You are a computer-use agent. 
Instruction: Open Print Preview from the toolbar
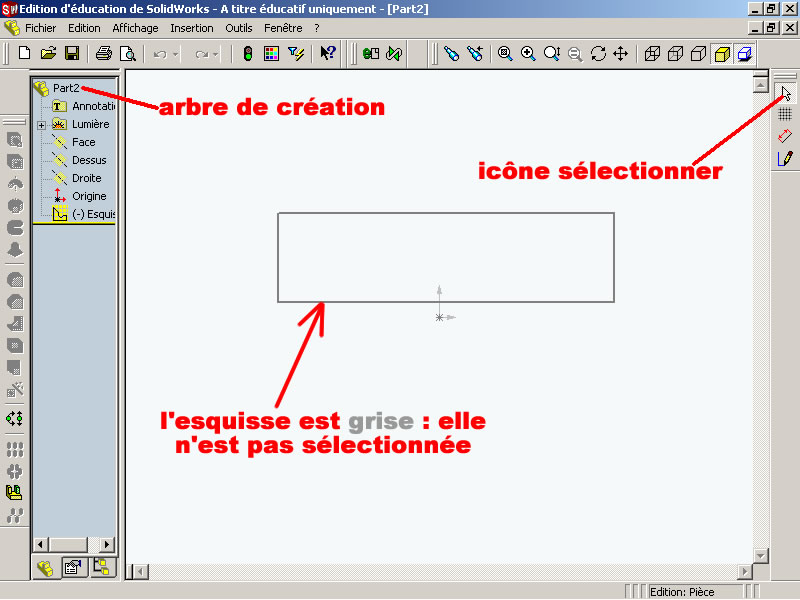point(128,53)
